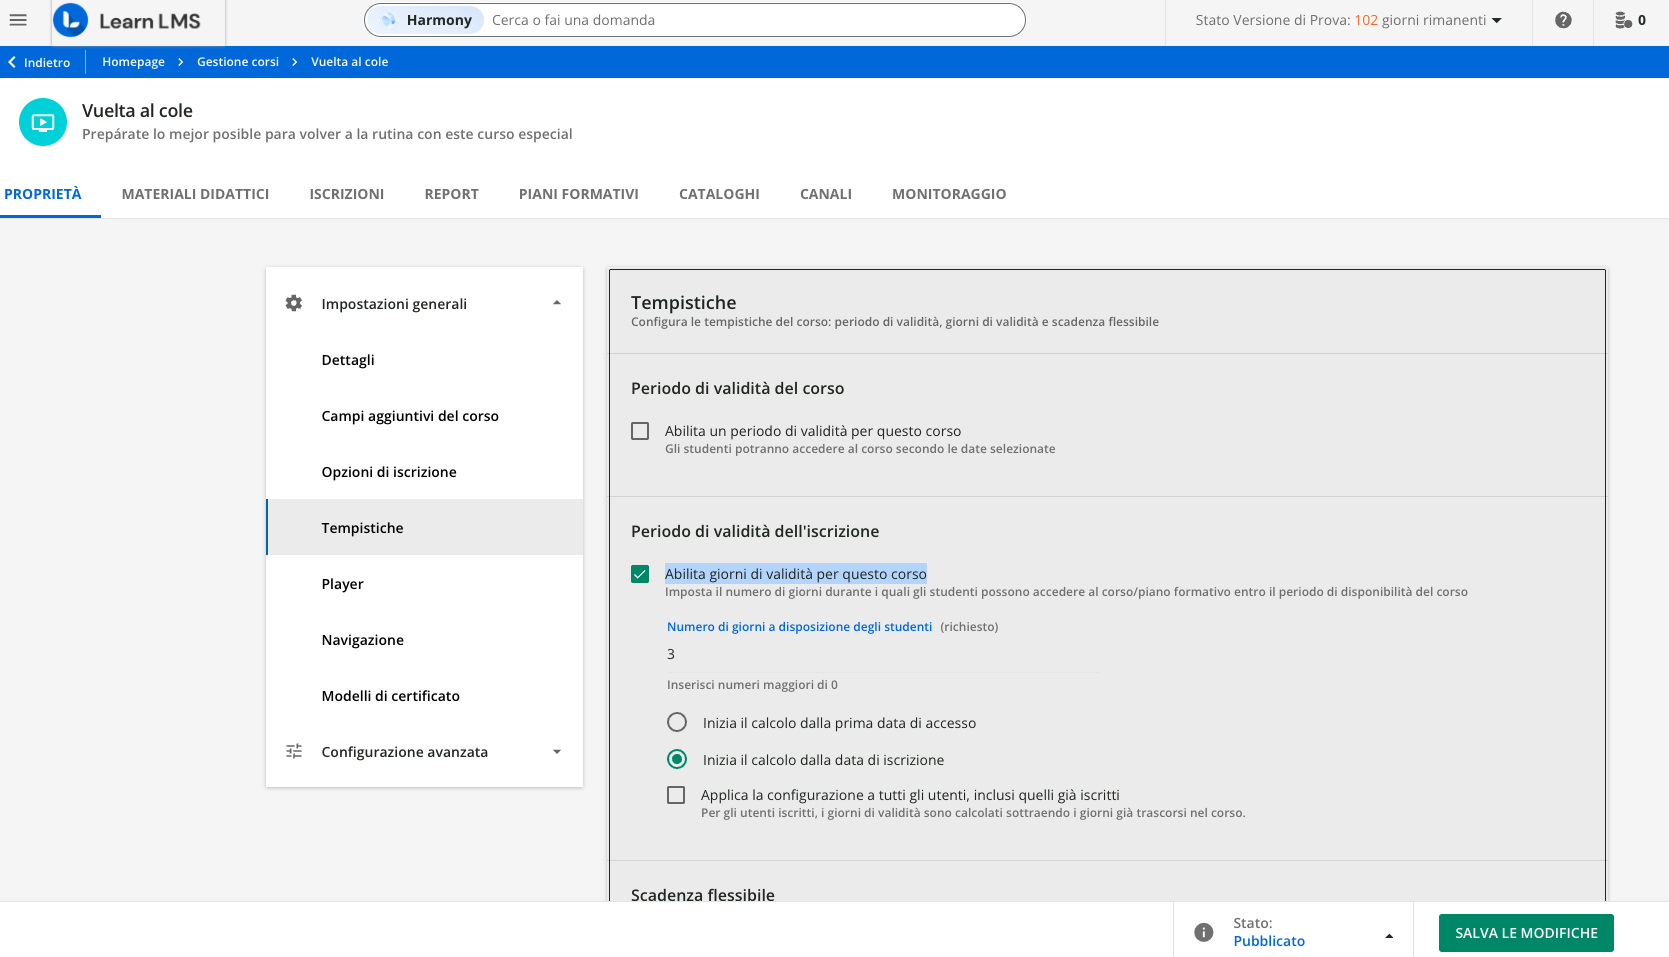Open the hamburger main menu
The width and height of the screenshot is (1669, 957).
click(x=18, y=20)
